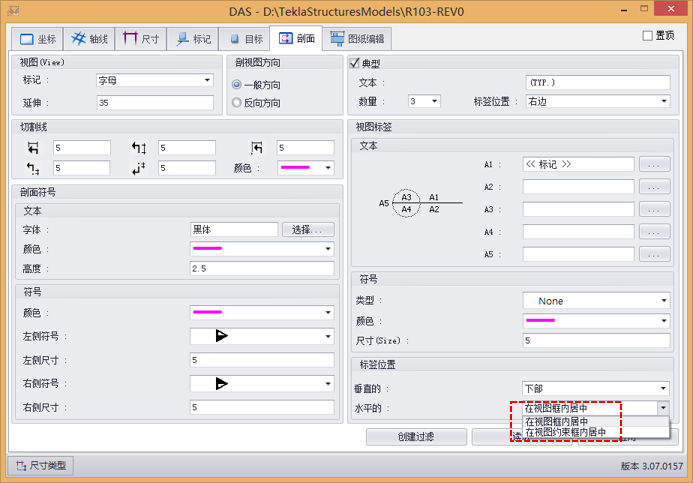Open the 右侧符号 arrow dropdown

coord(262,384)
